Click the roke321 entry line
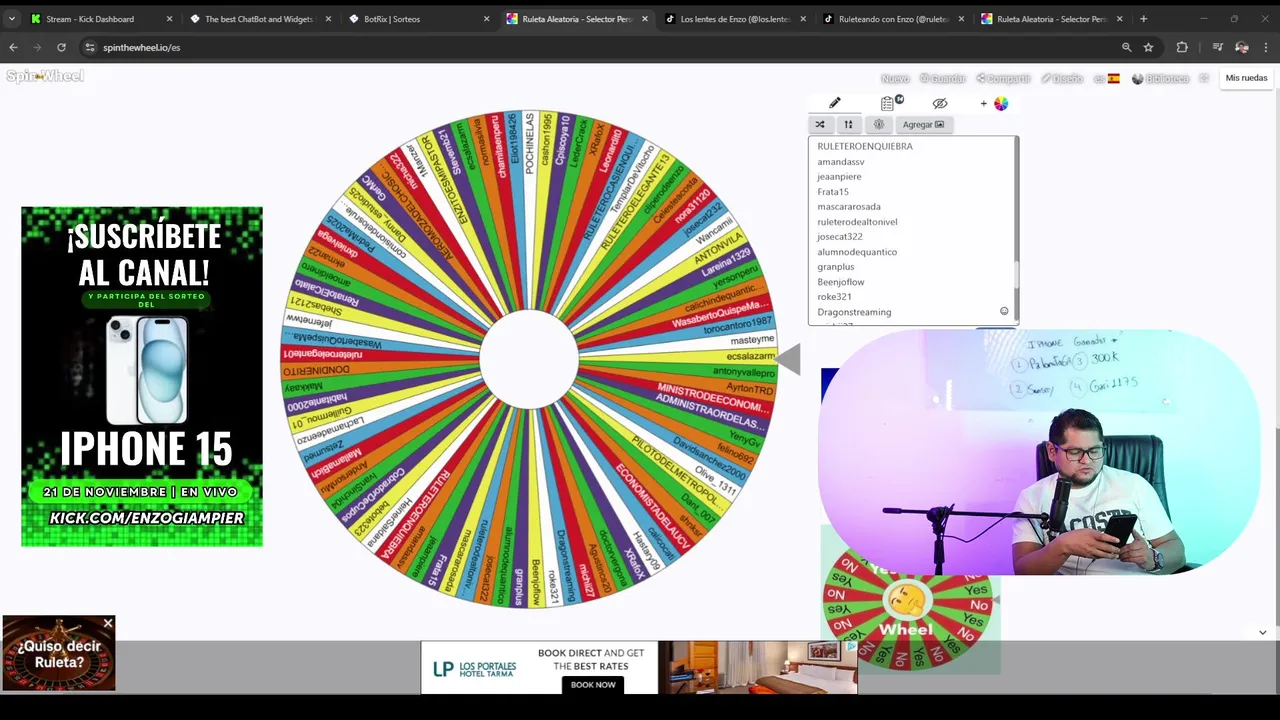The height and width of the screenshot is (720, 1280). tap(835, 296)
